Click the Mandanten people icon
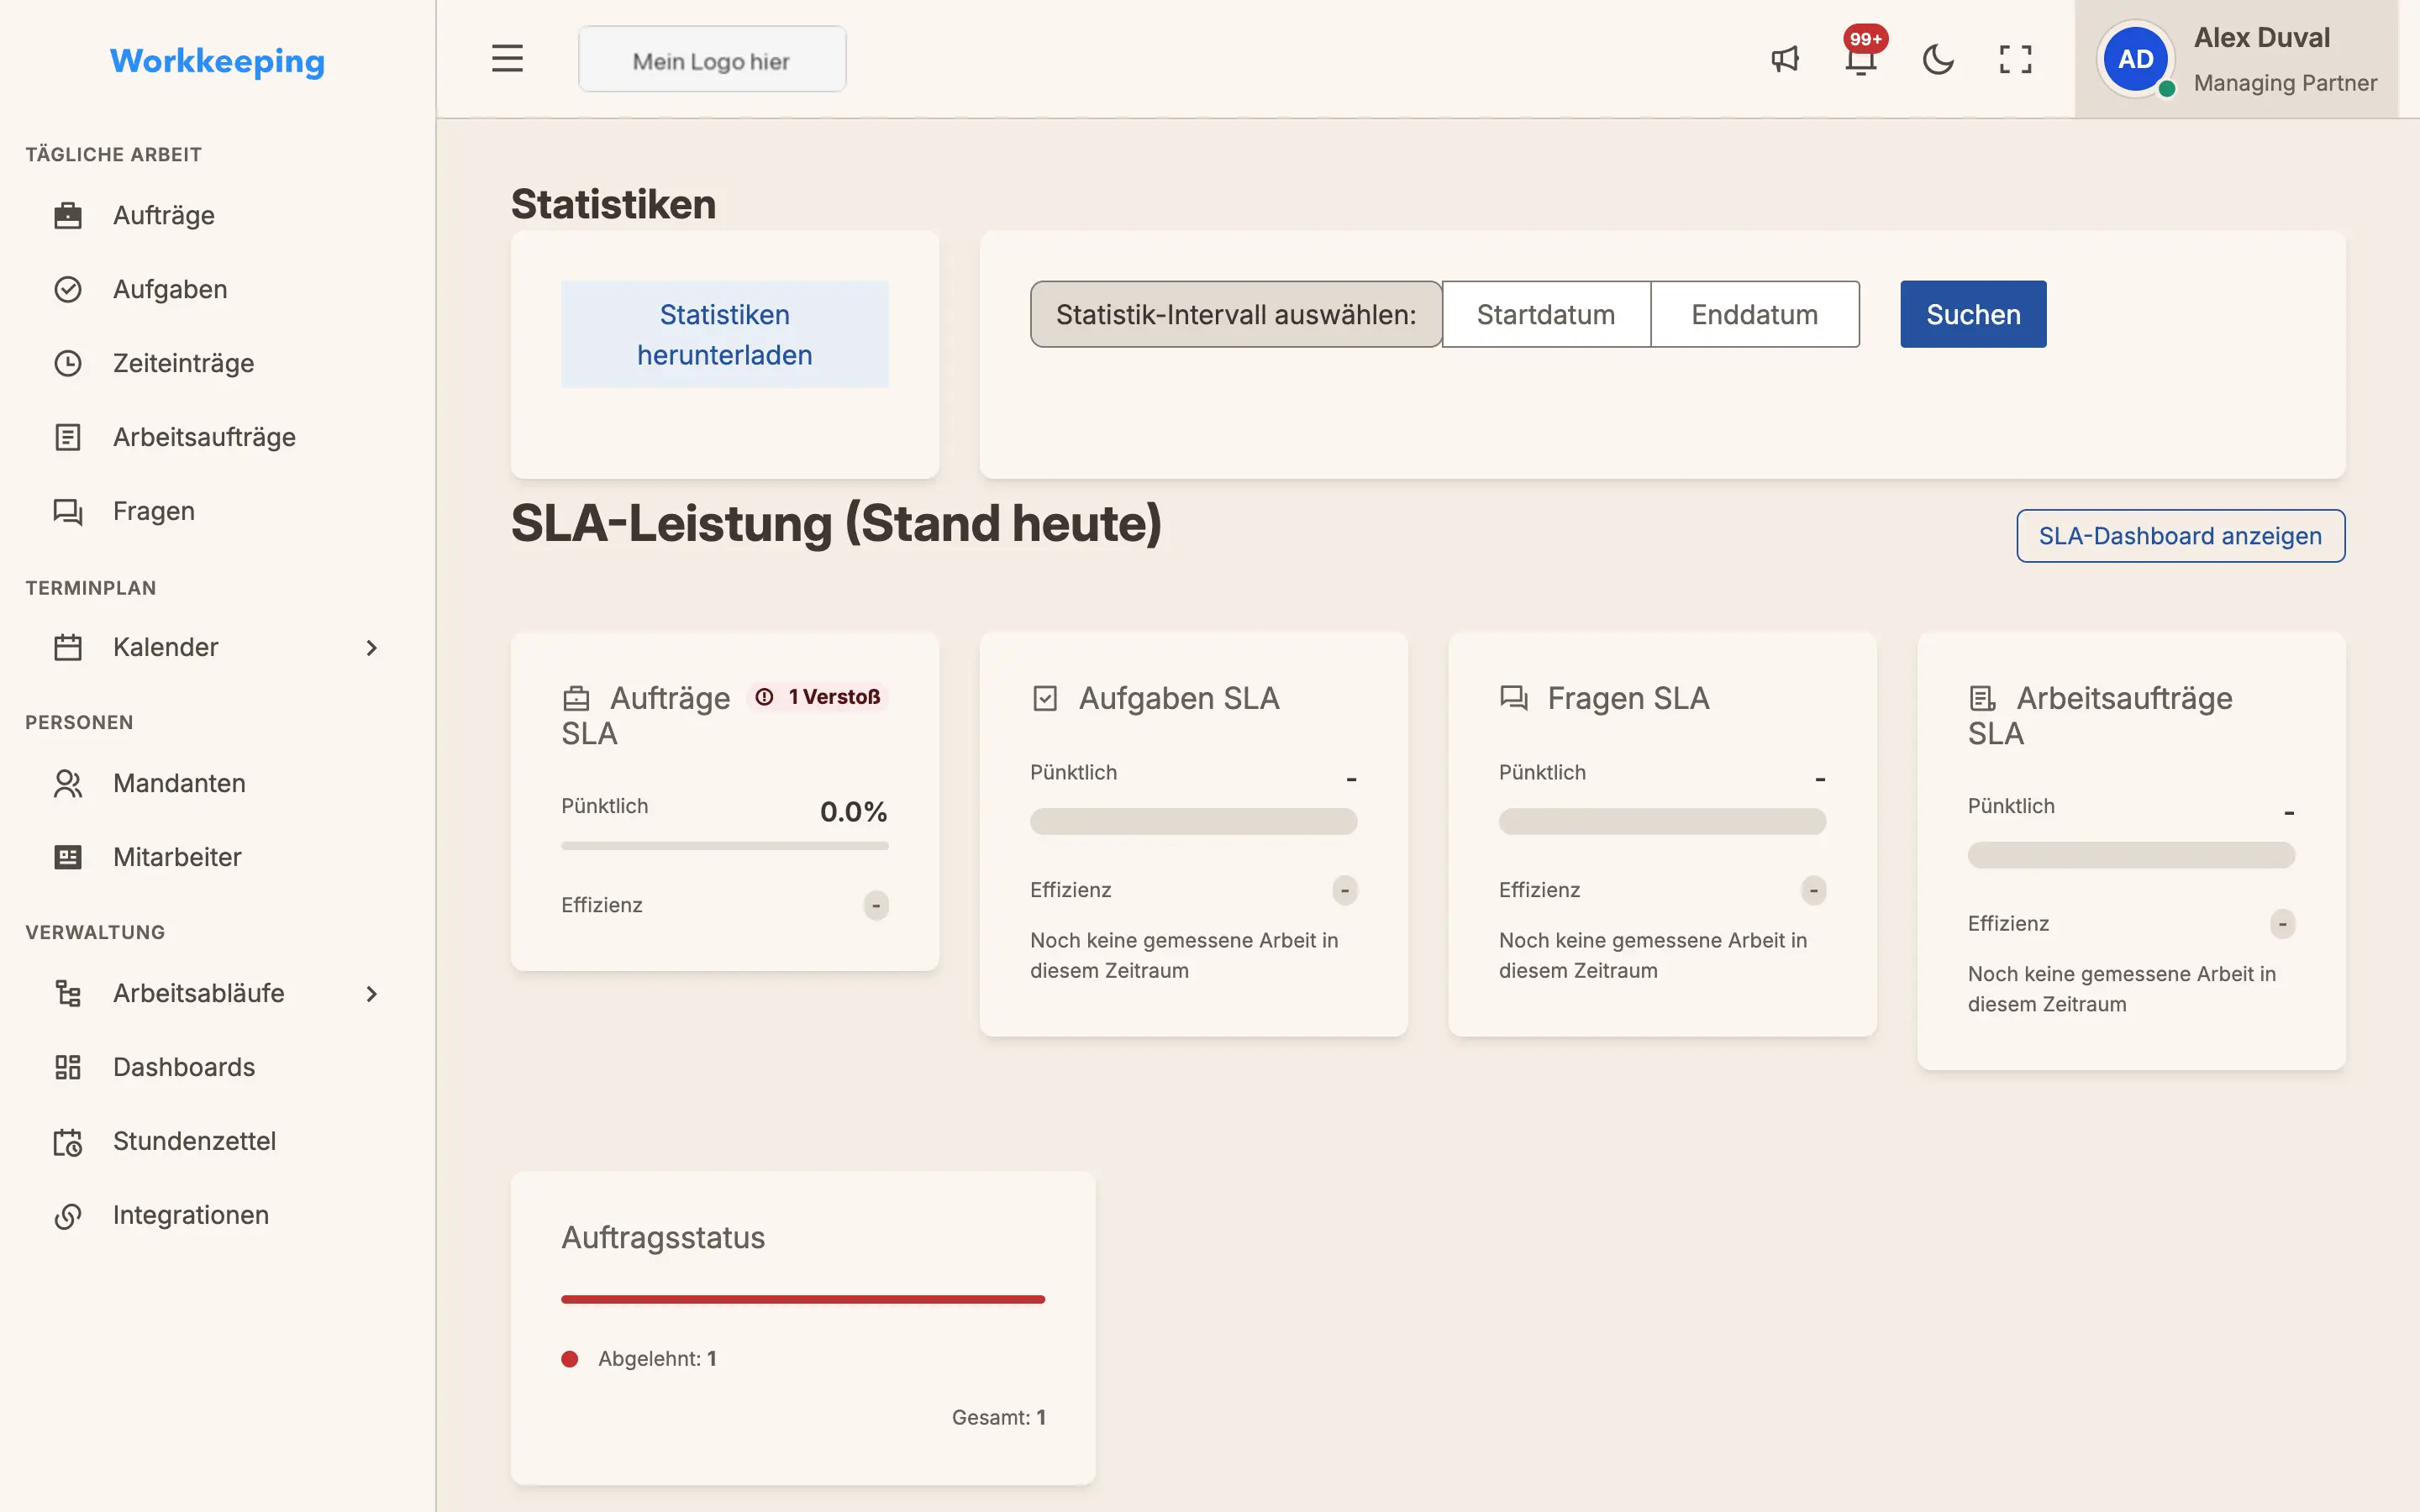 pyautogui.click(x=68, y=783)
